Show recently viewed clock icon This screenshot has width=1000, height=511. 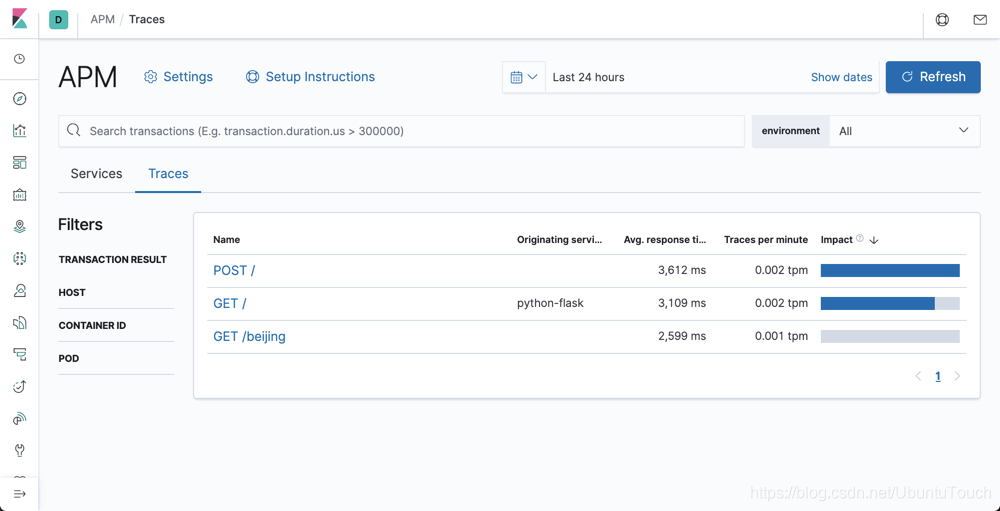point(20,59)
